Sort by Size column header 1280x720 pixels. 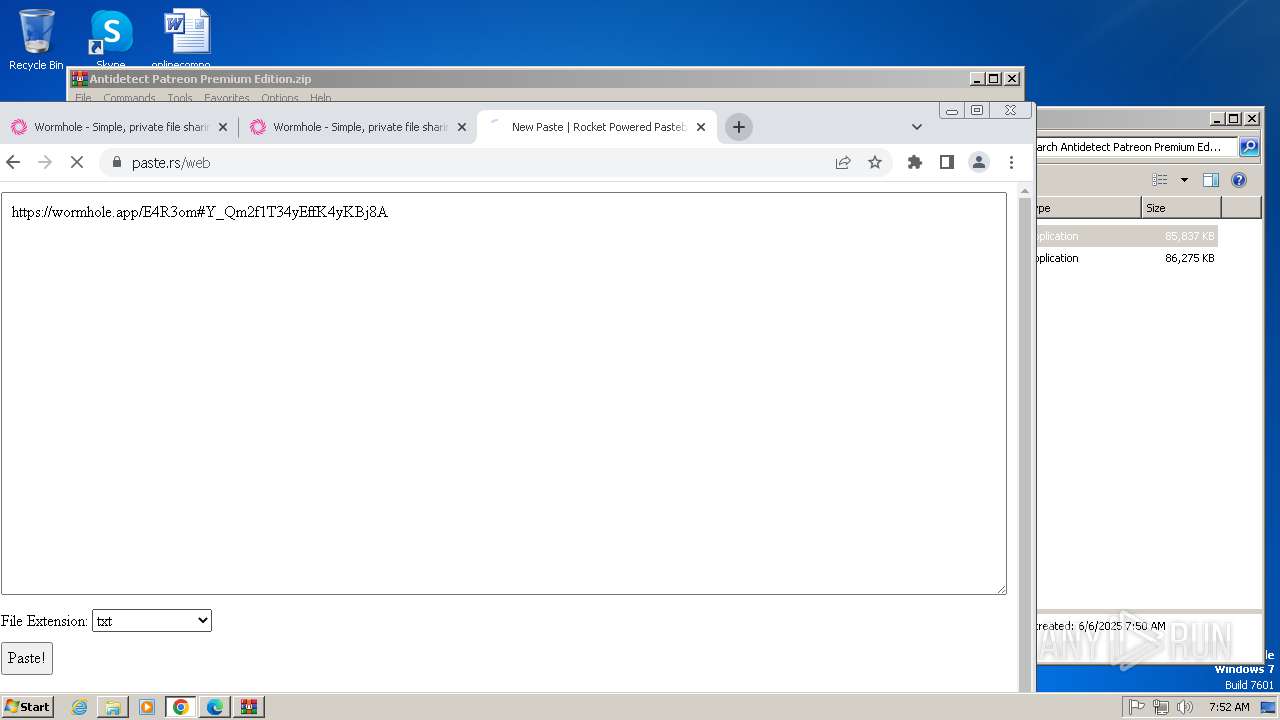click(1181, 208)
